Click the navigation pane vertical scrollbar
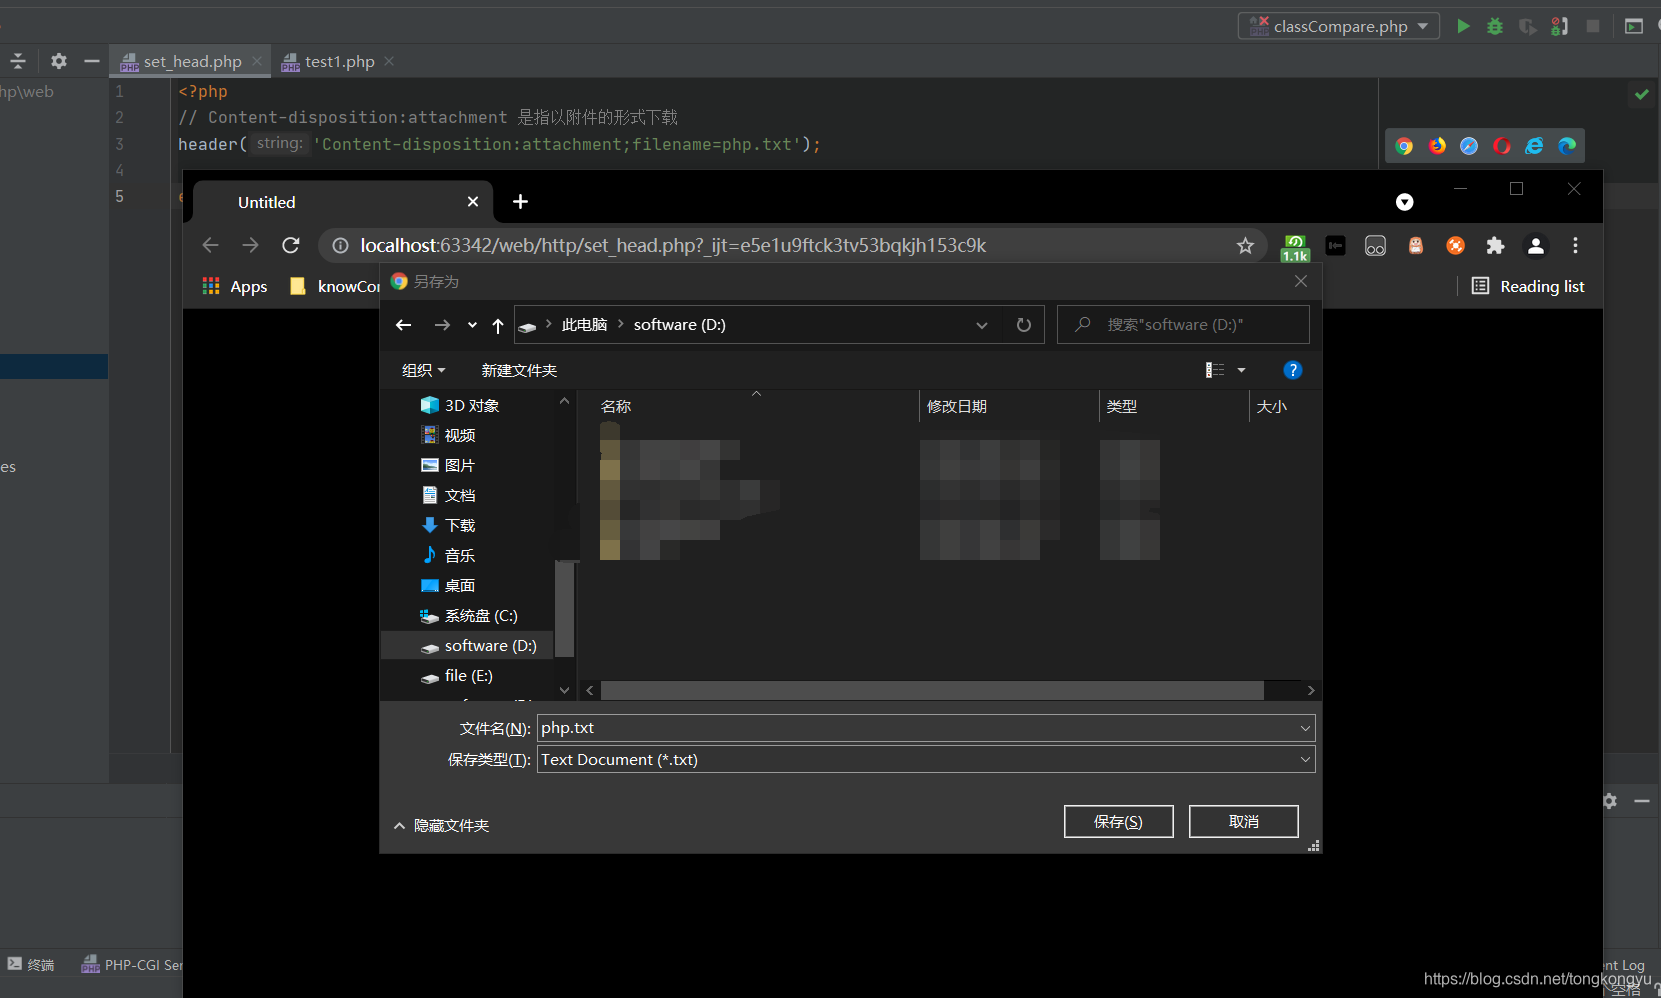 [565, 608]
